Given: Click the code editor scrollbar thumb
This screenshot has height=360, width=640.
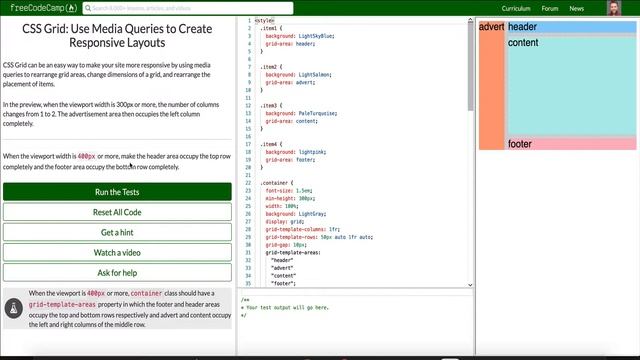Looking at the screenshot, I should pyautogui.click(x=470, y=66).
